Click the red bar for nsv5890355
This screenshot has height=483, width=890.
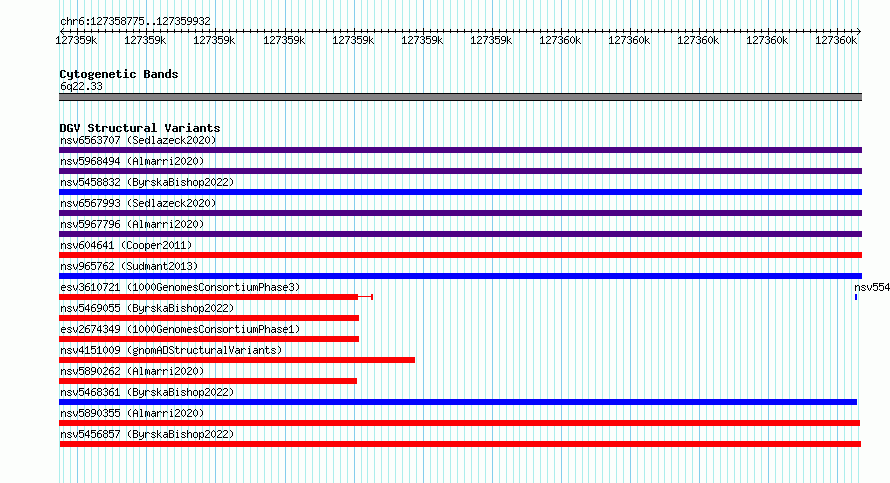click(x=460, y=423)
